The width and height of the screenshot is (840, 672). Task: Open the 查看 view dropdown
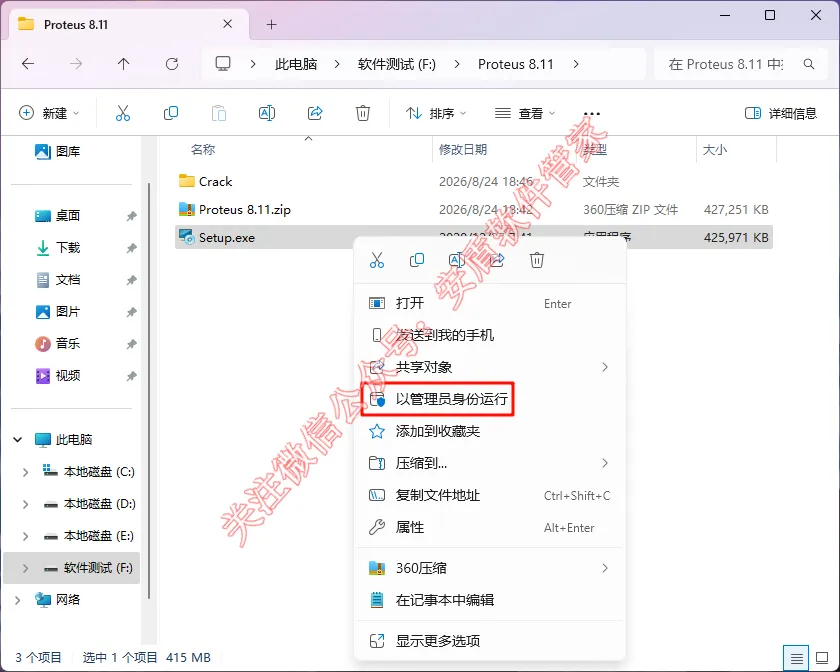click(x=524, y=113)
